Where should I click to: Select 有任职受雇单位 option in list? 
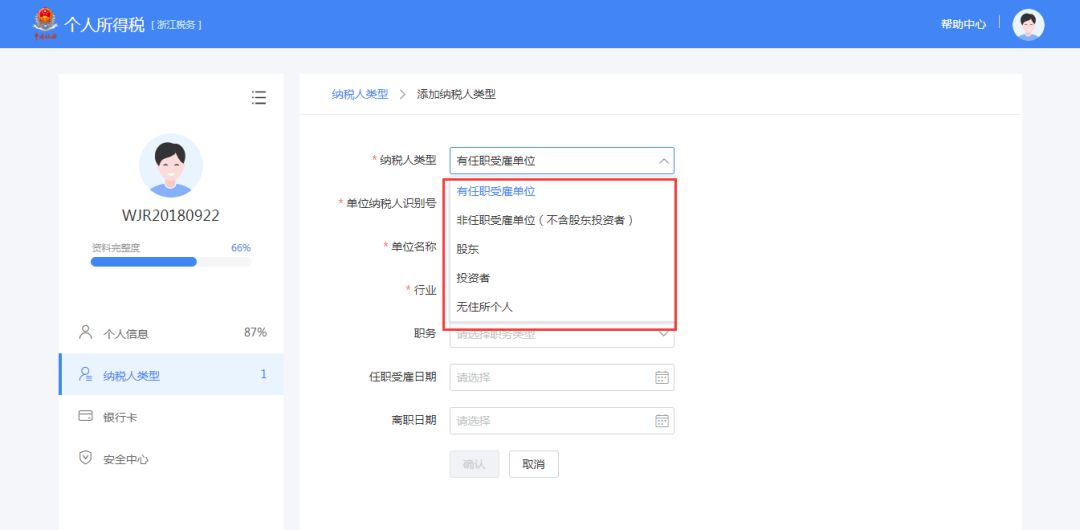[496, 191]
